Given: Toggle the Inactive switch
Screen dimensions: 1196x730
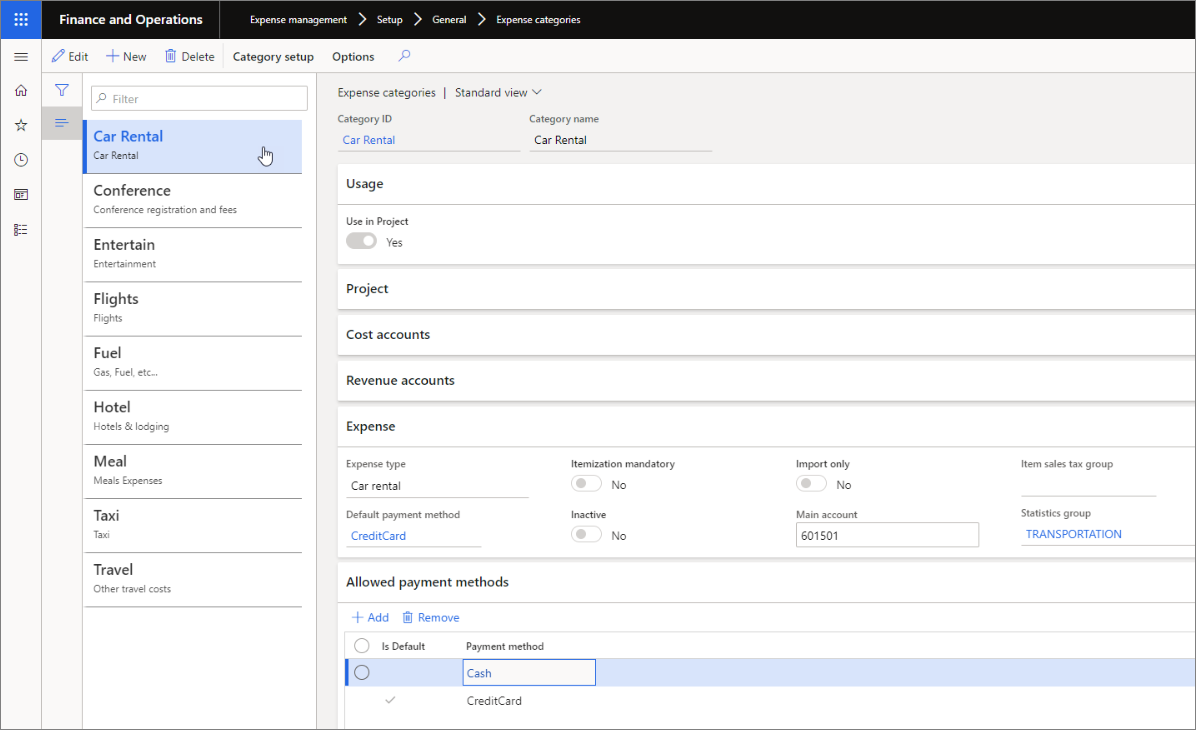Looking at the screenshot, I should click(587, 535).
